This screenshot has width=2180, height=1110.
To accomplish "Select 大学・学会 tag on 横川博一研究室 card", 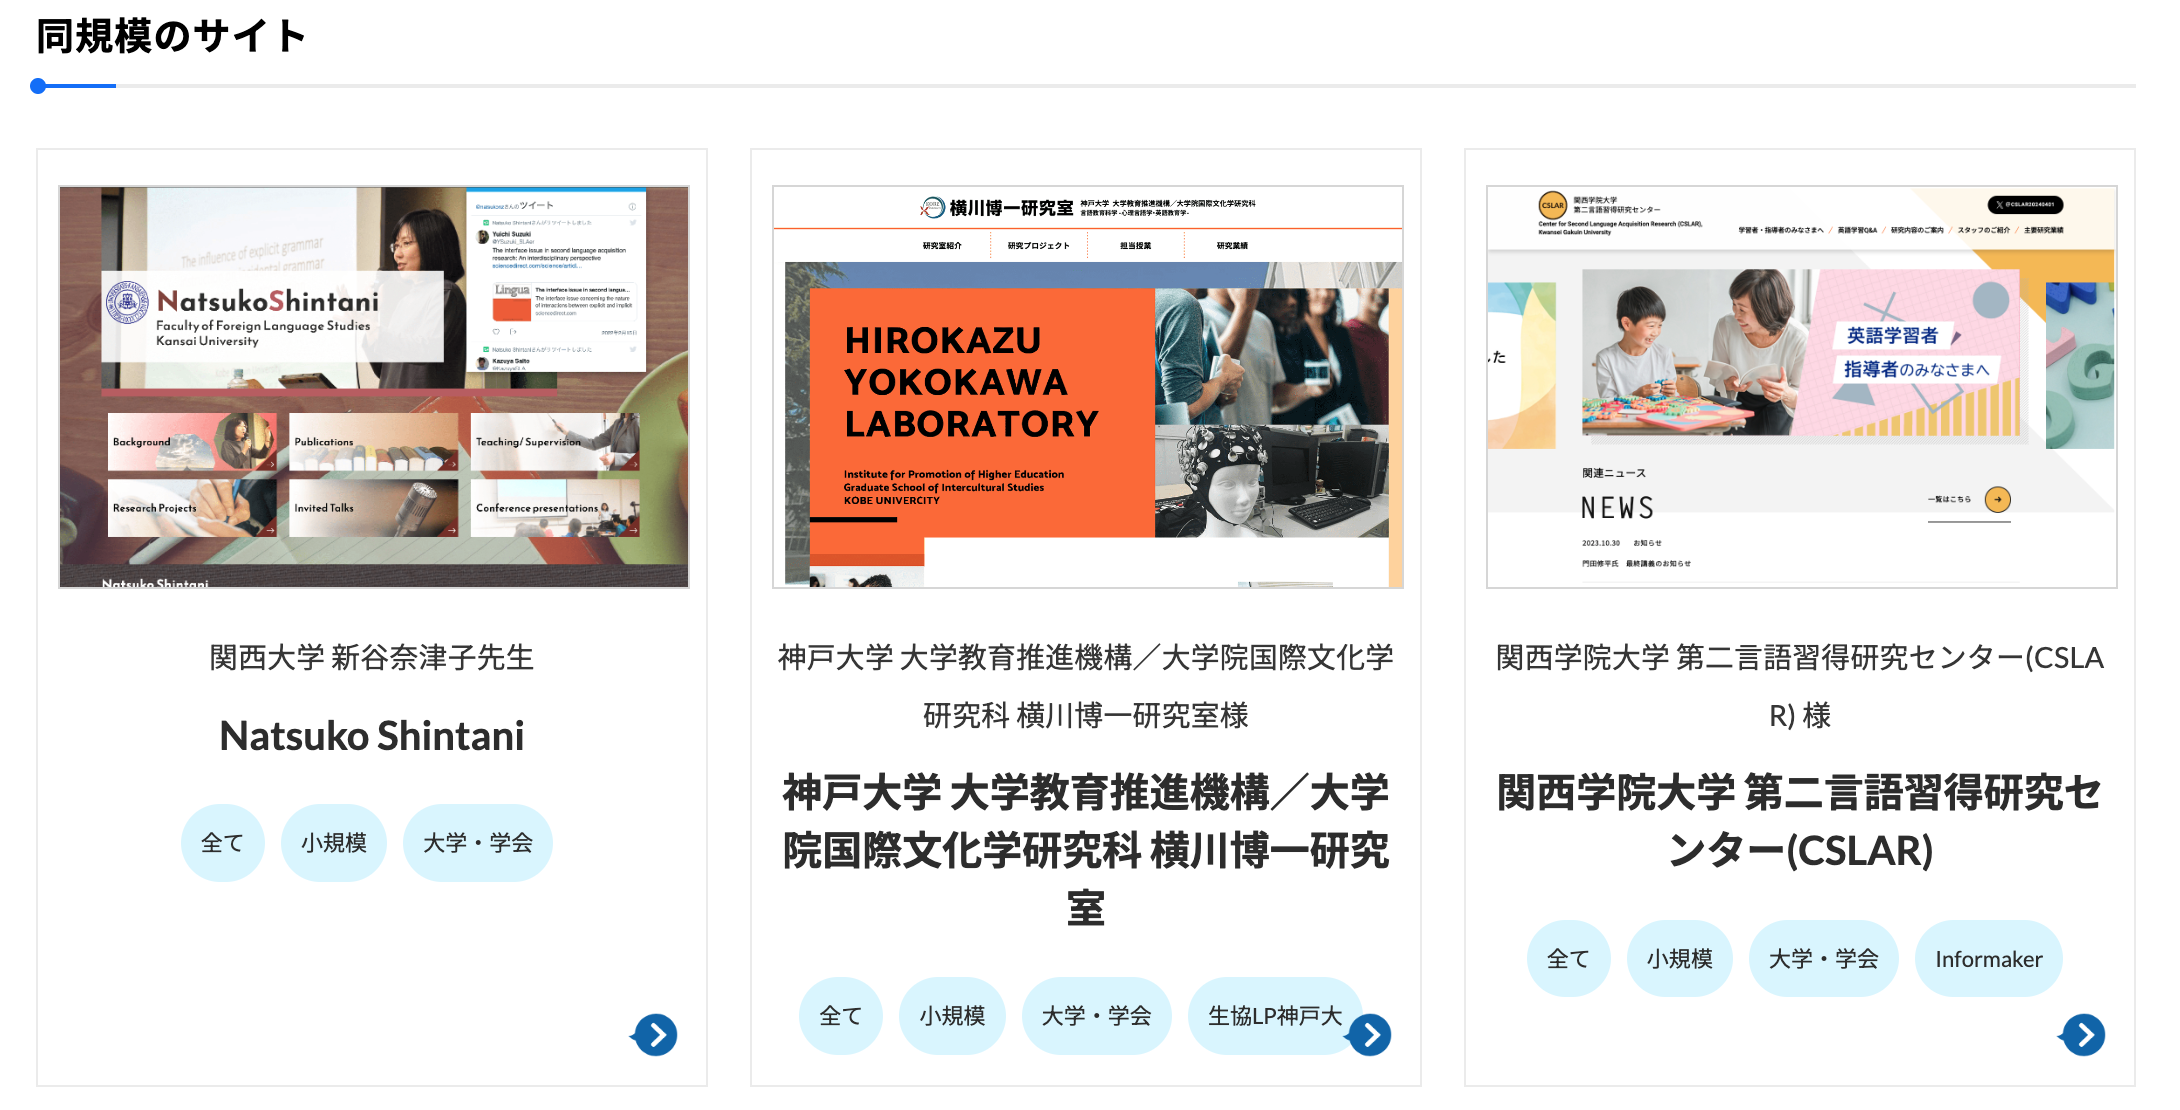I will [x=1097, y=1016].
